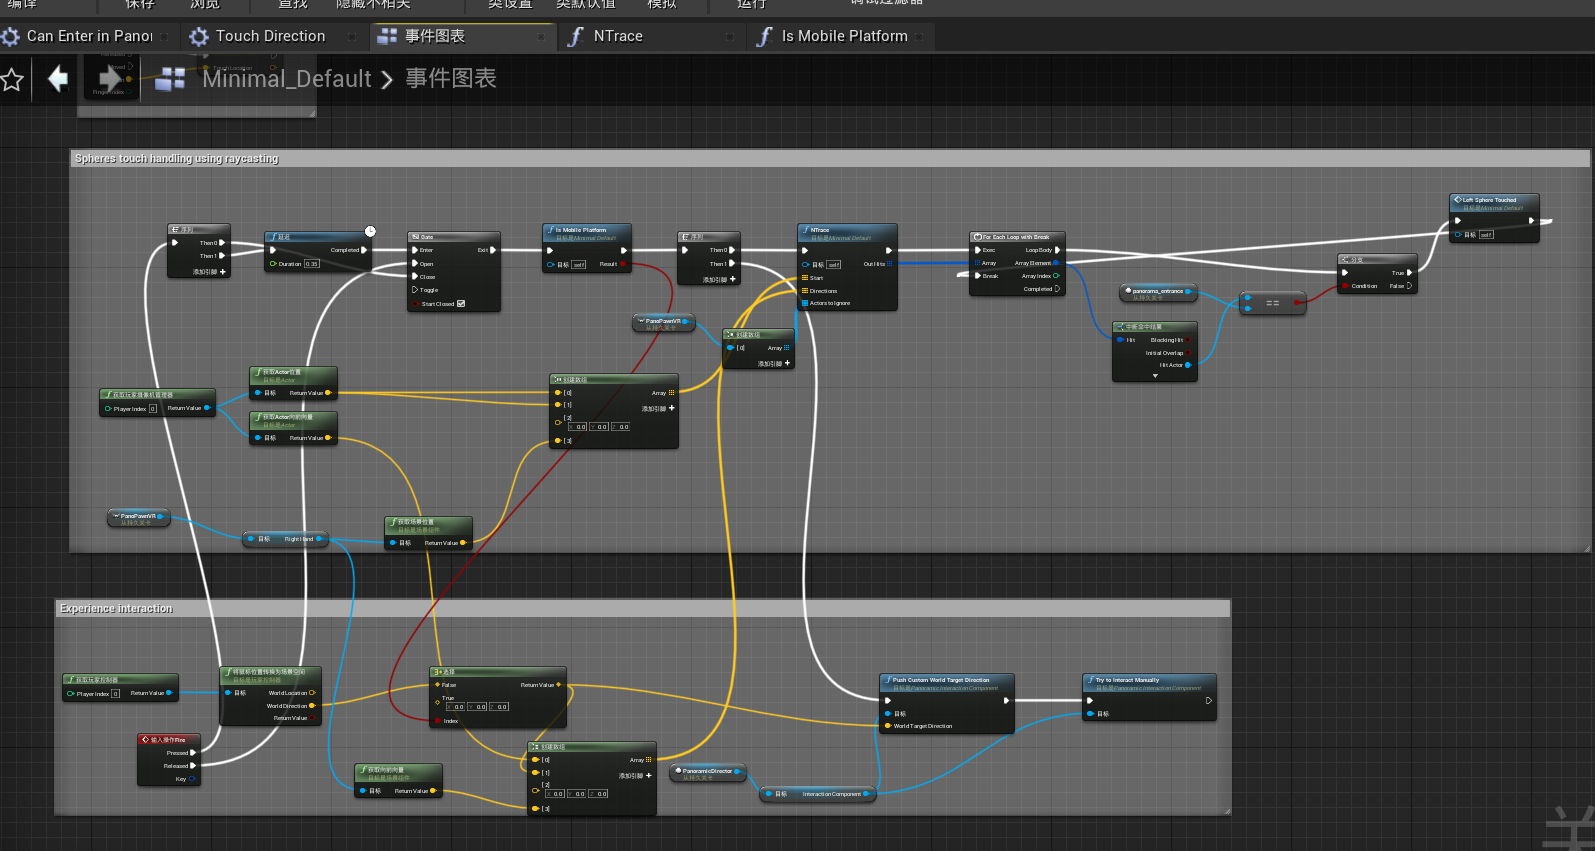Click the Gate Close execution pin
Image resolution: width=1595 pixels, height=851 pixels.
point(415,277)
